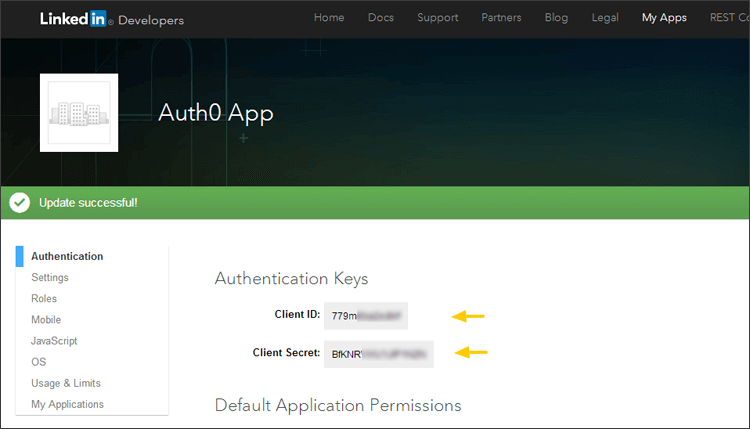Click the Auth0 App building thumbnail
The image size is (750, 429).
coord(79,113)
